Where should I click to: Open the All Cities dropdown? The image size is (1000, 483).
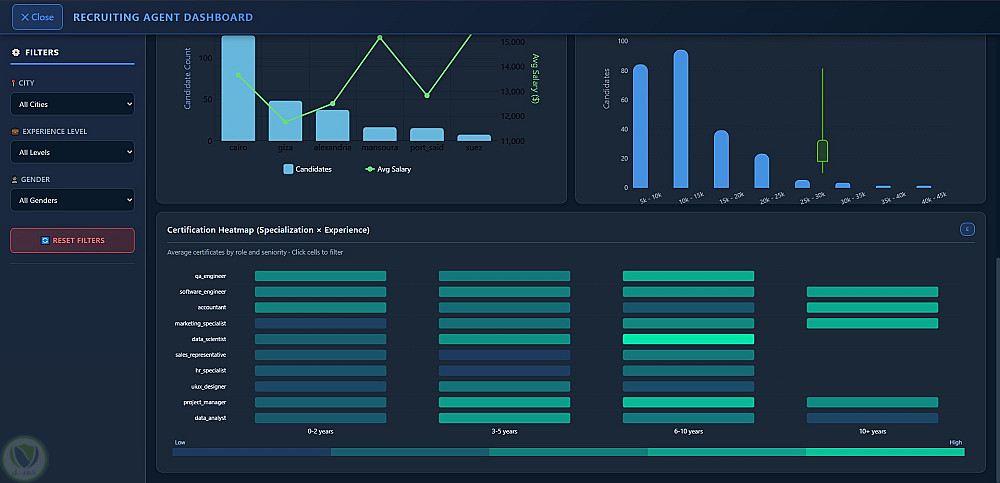click(73, 104)
